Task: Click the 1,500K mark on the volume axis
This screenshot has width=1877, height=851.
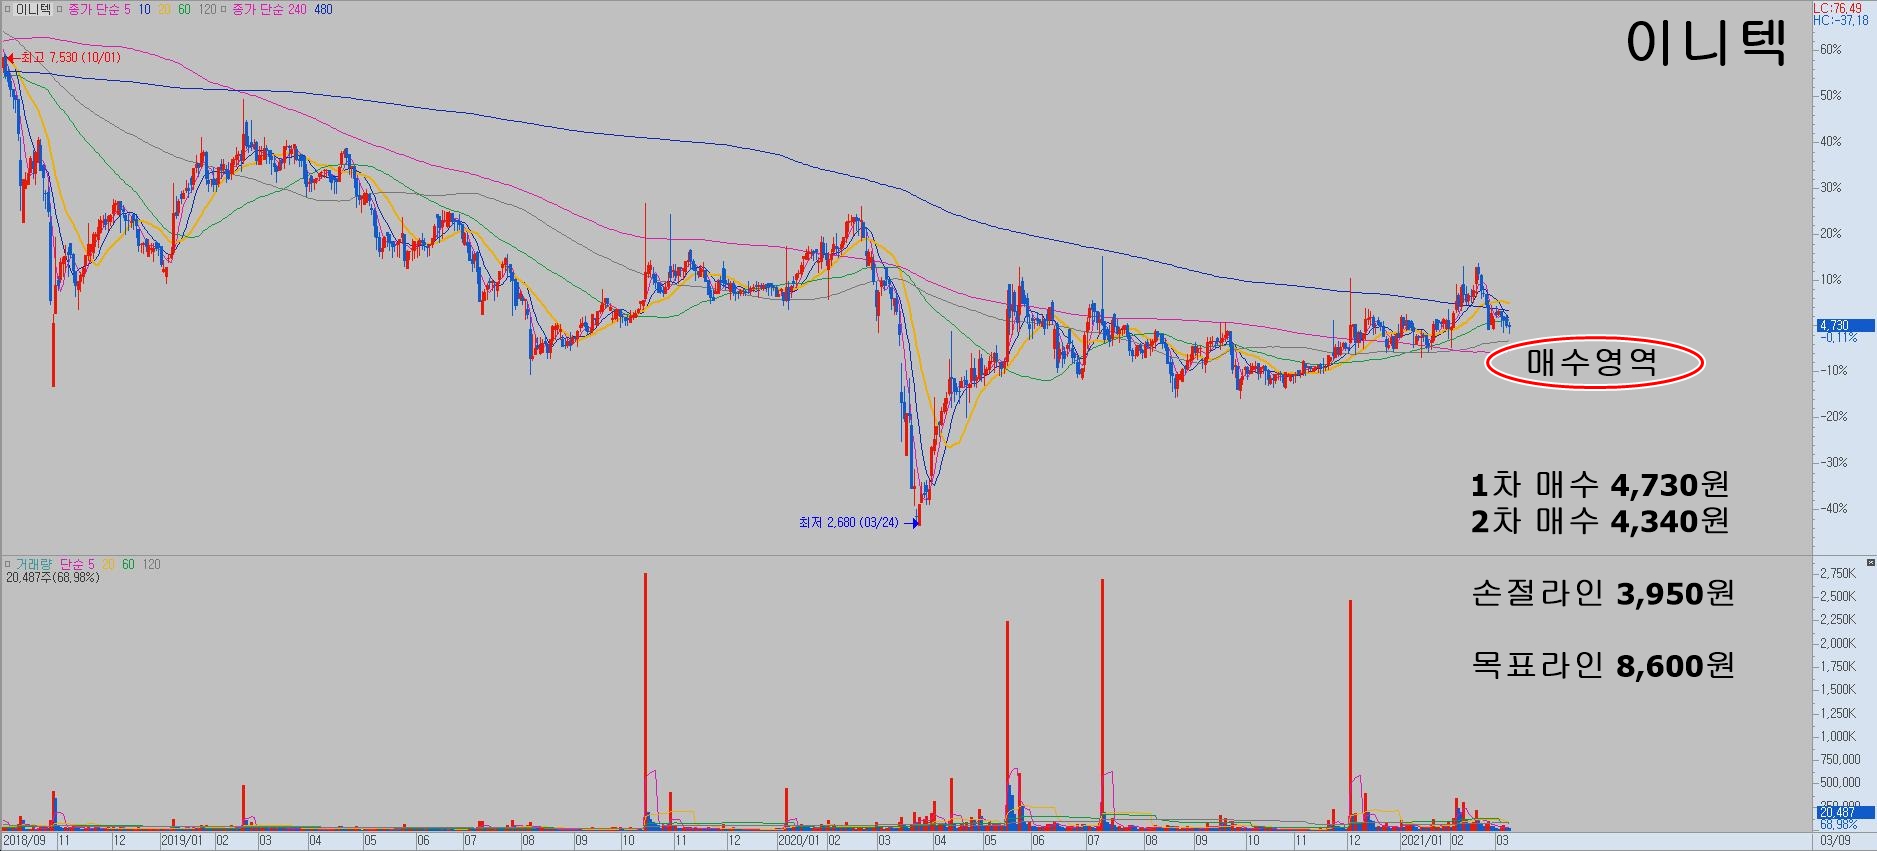Action: tap(1838, 689)
